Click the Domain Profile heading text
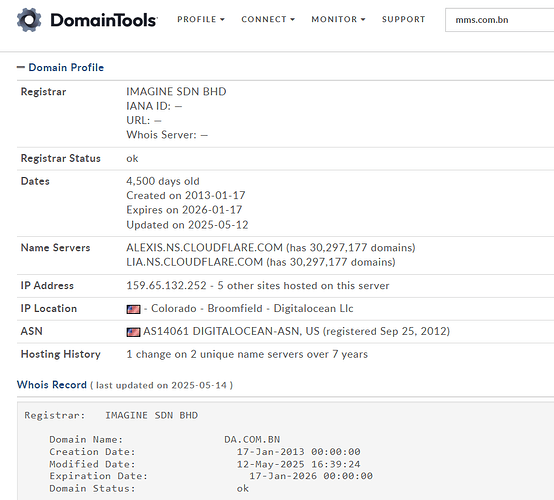The image size is (554, 500). pos(66,67)
